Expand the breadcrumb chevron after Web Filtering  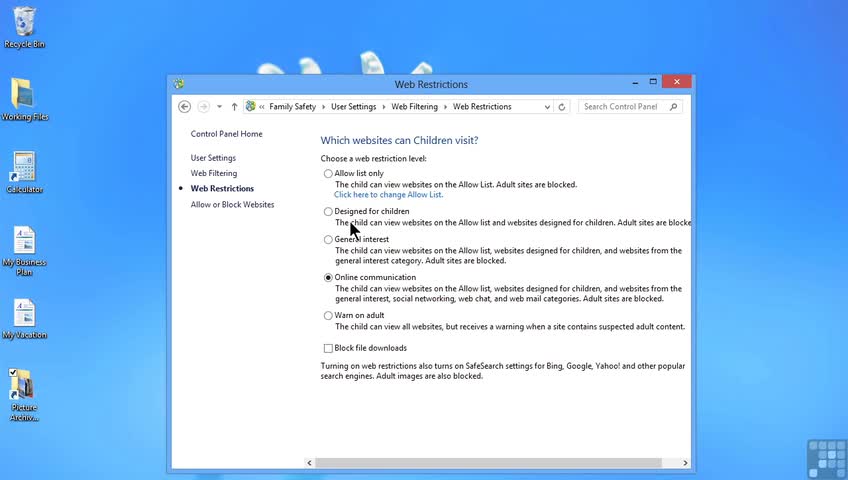(446, 107)
